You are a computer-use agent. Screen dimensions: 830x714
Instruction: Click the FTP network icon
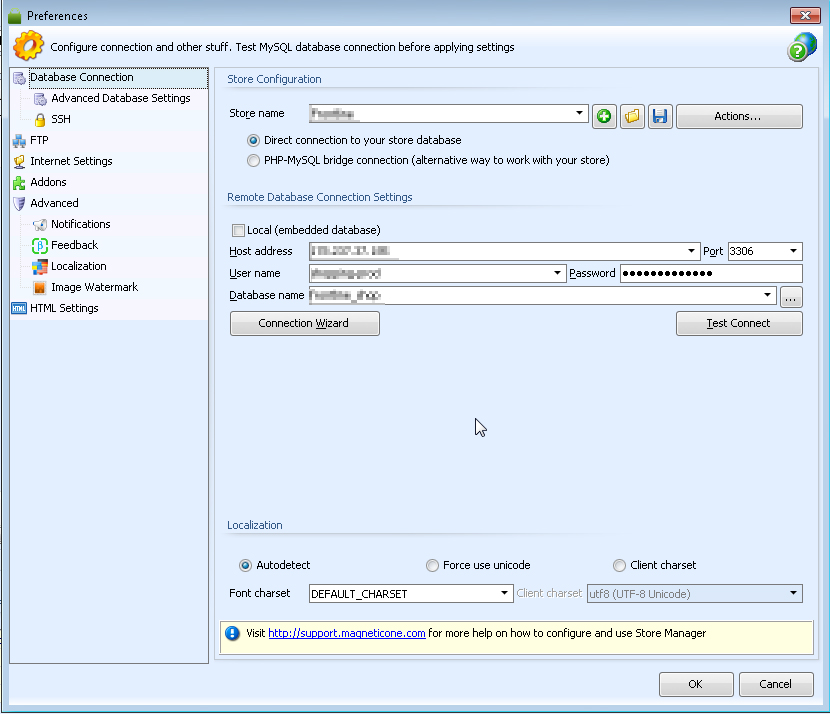tap(19, 141)
